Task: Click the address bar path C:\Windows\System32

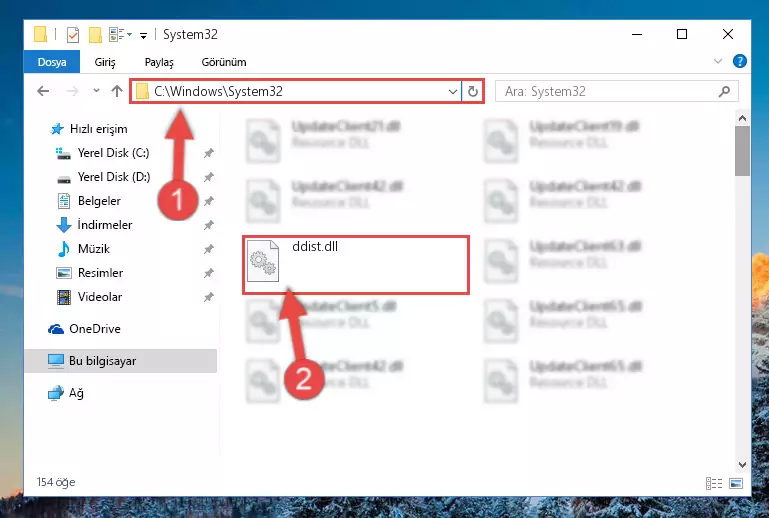Action: pos(218,91)
